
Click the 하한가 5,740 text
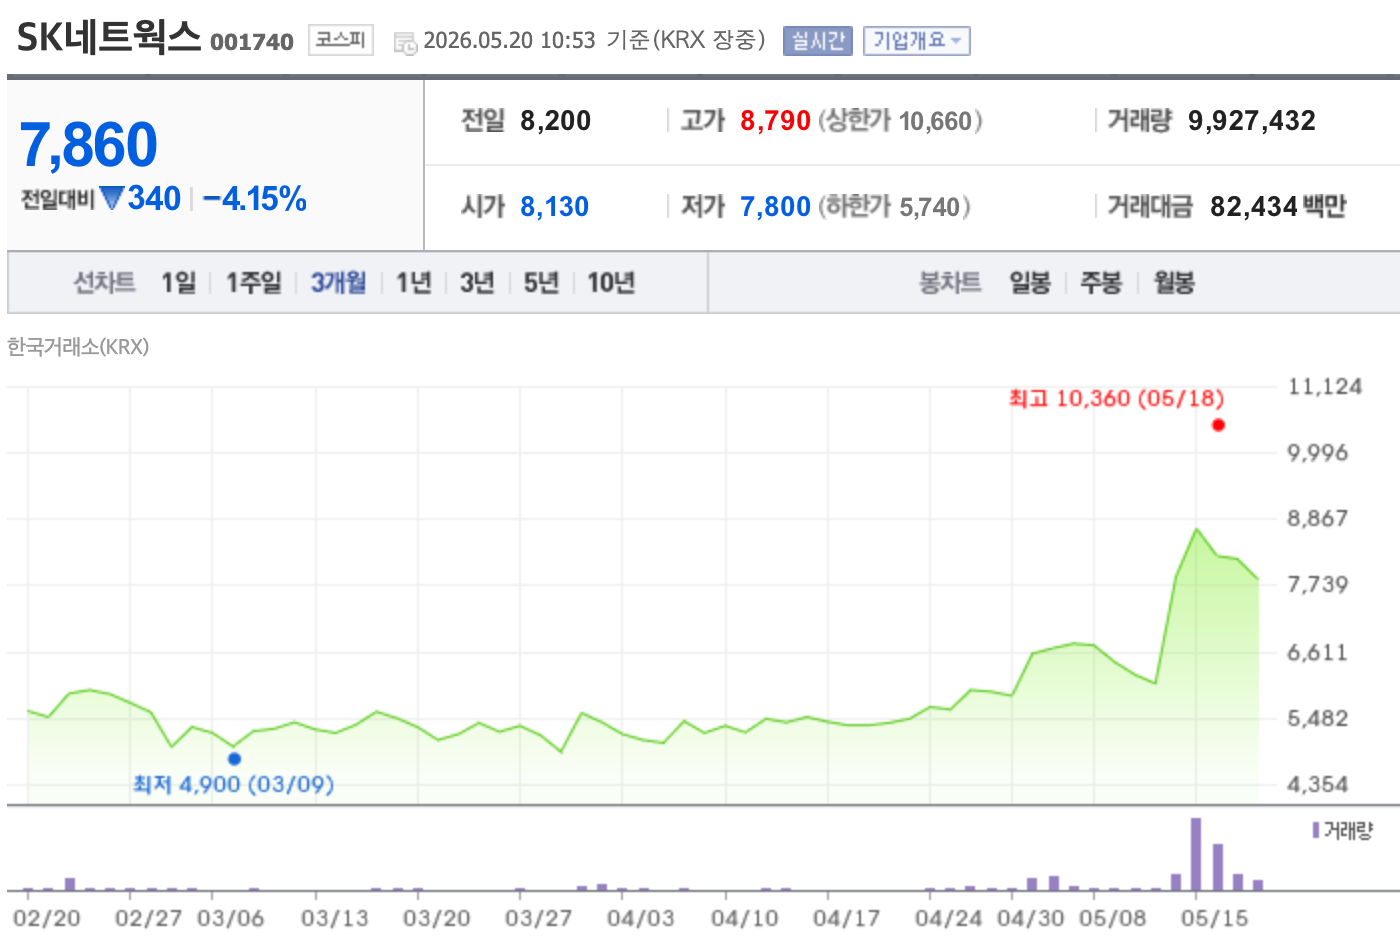pos(894,207)
